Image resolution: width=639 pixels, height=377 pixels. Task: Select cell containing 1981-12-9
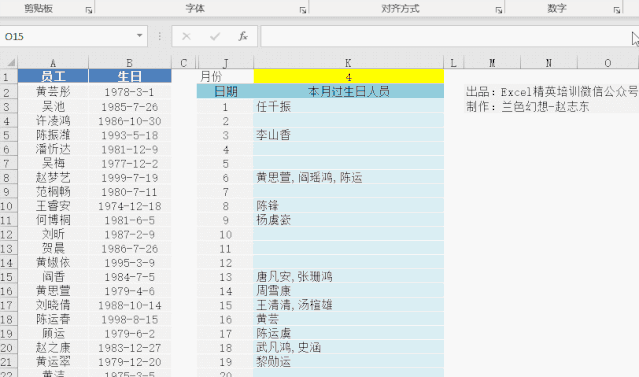(x=130, y=150)
